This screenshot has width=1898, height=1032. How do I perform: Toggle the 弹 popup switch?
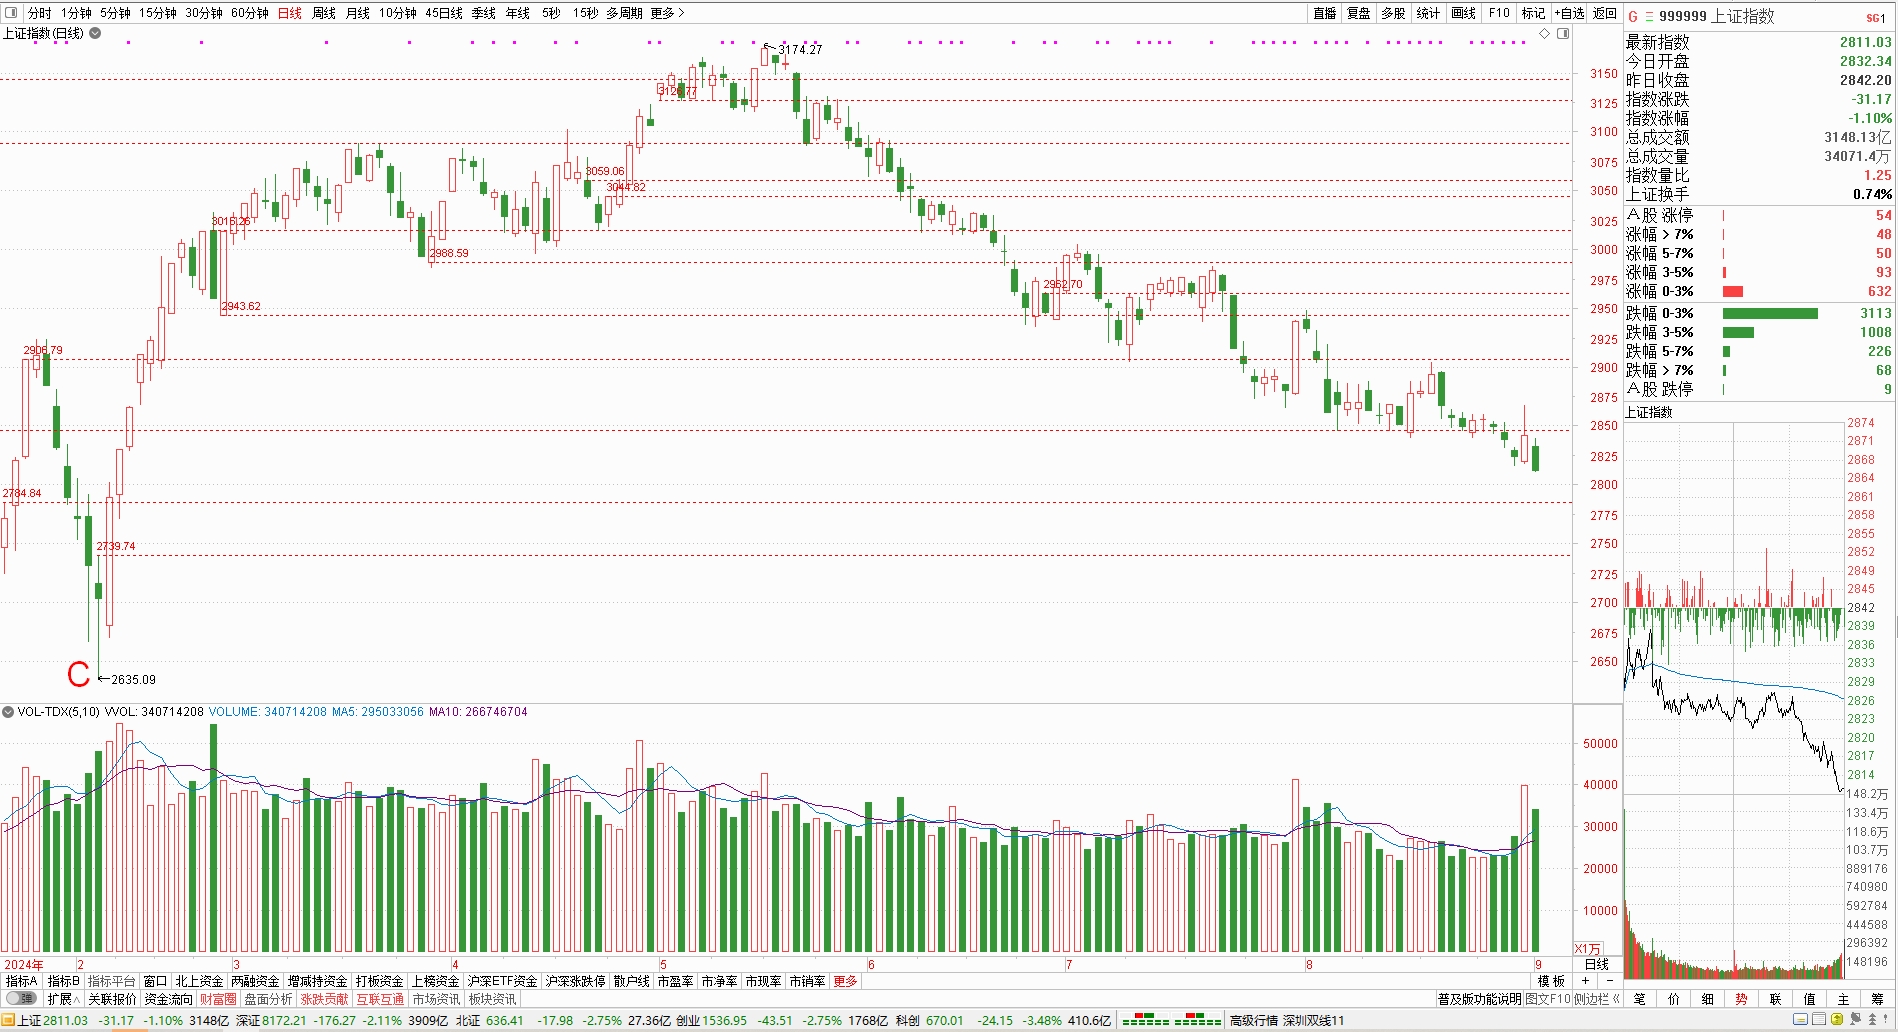[21, 999]
